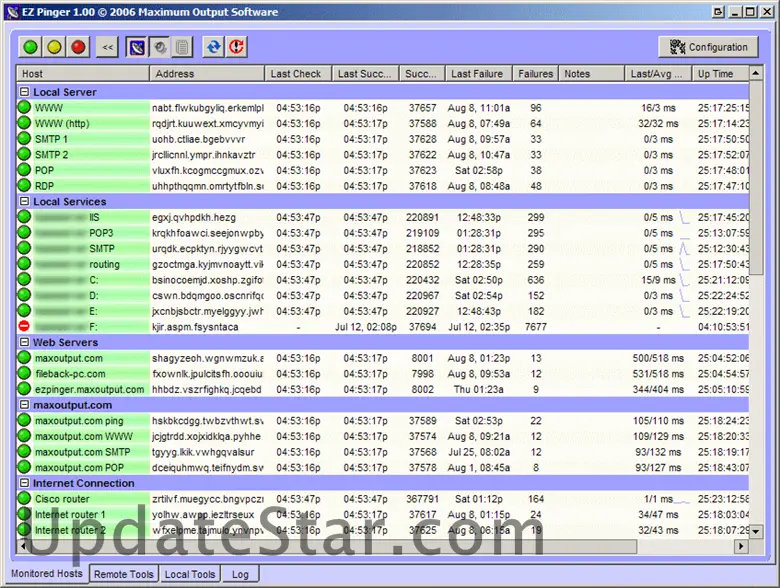
Task: Open the Log tab
Action: [240, 574]
